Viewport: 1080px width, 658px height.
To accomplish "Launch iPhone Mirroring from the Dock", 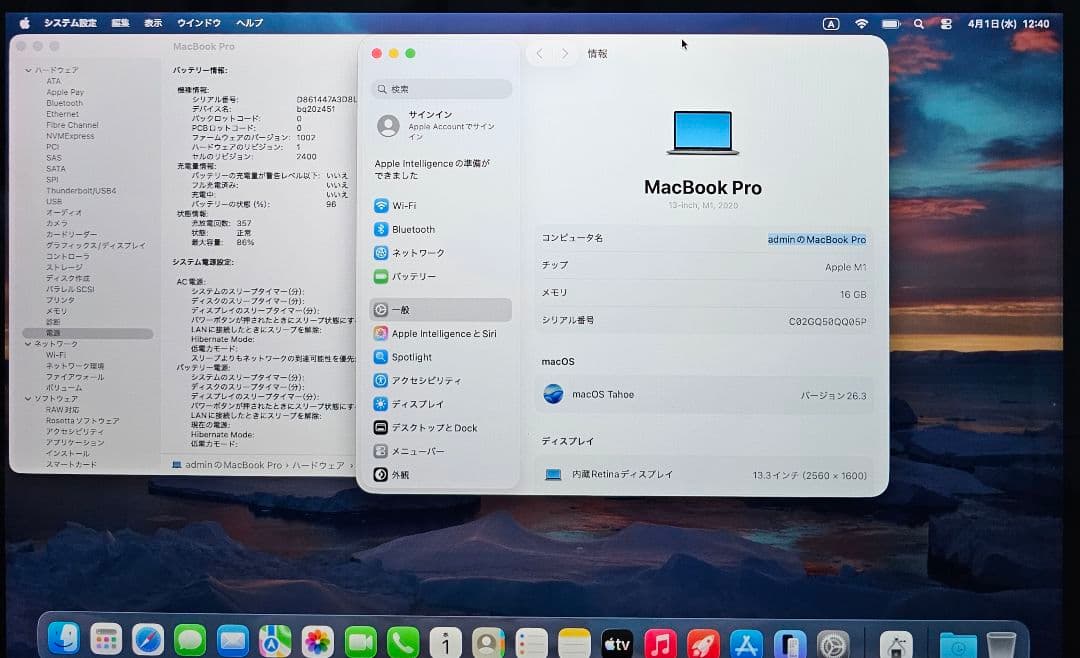I will click(790, 646).
